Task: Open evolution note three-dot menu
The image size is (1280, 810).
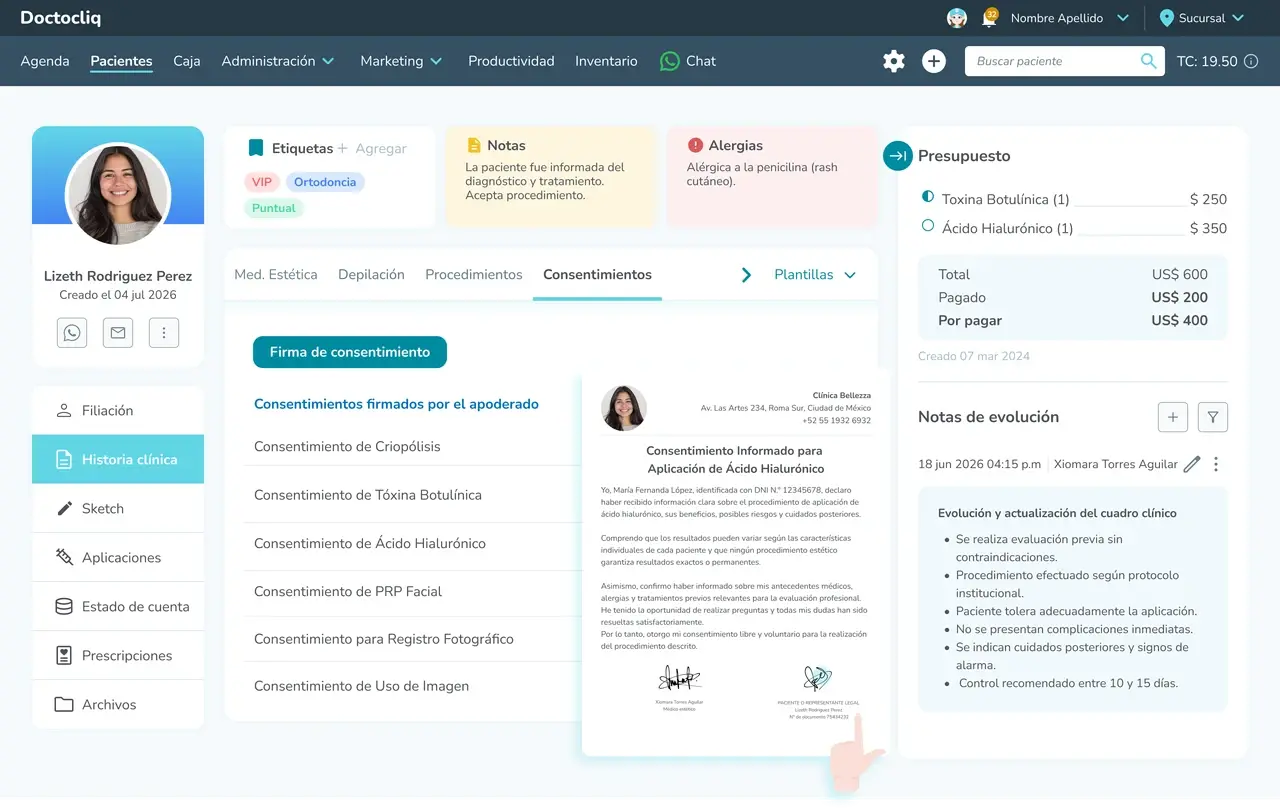Action: coord(1216,464)
